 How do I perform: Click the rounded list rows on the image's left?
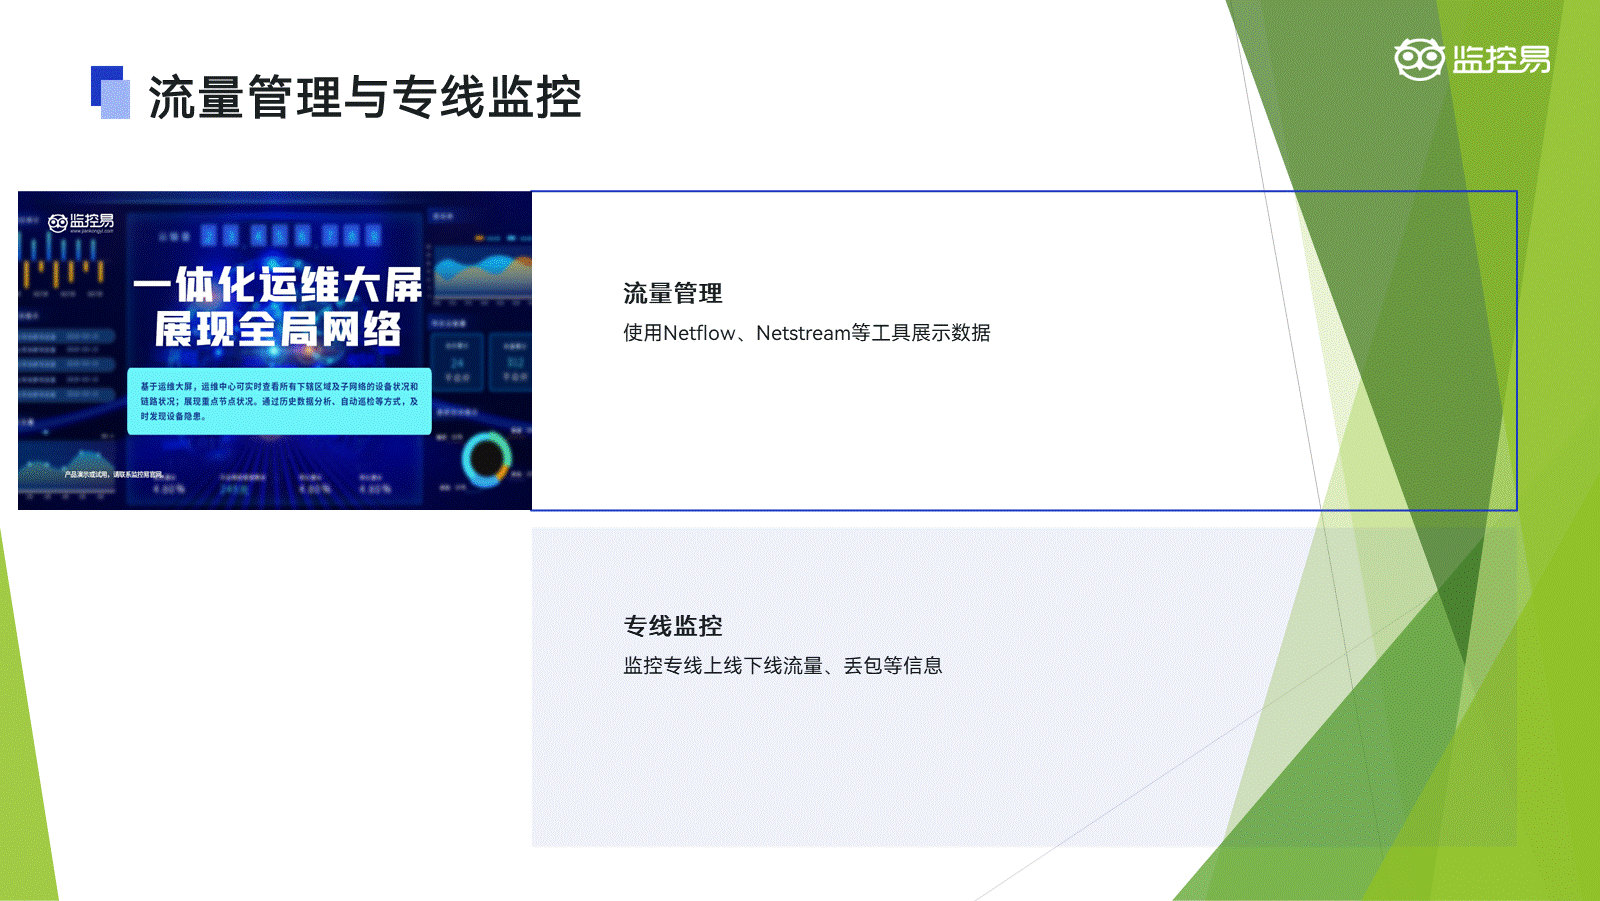62,365
